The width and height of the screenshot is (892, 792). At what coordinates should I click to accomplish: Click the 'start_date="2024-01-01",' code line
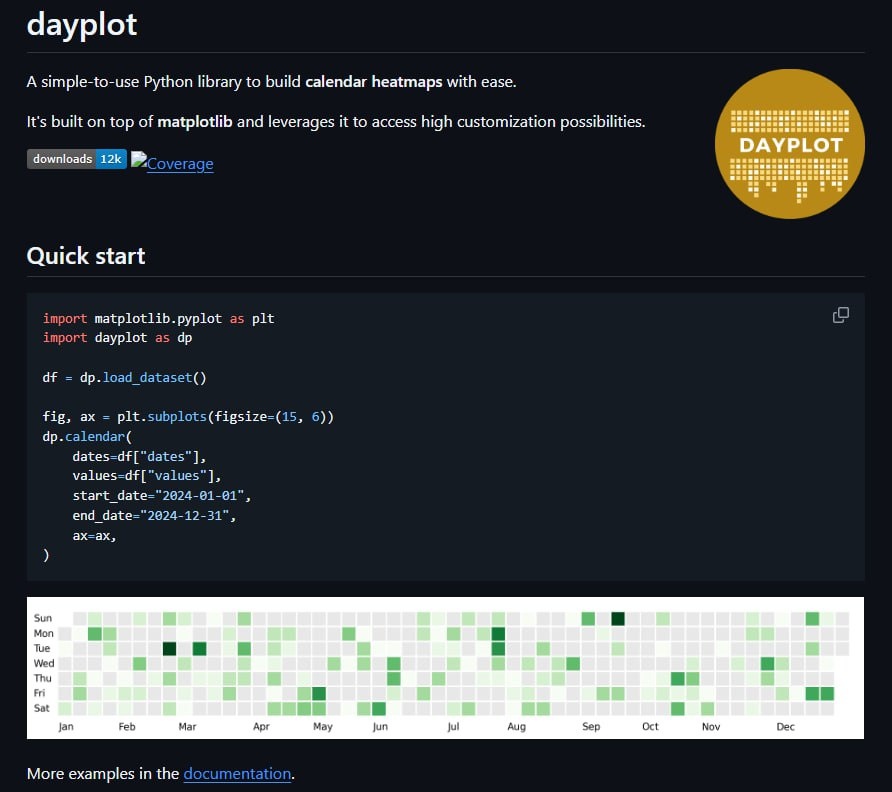pos(162,496)
